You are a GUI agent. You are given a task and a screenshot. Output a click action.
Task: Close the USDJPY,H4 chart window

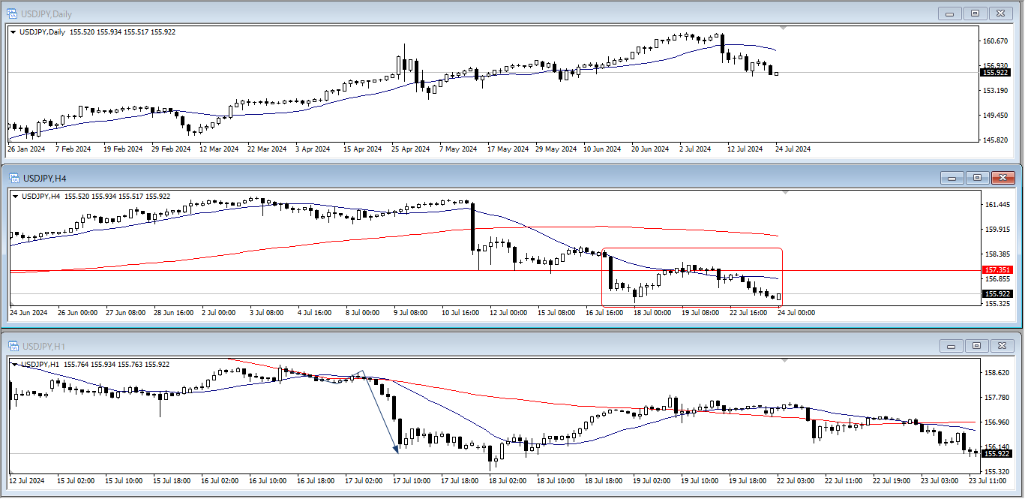coord(1001,177)
